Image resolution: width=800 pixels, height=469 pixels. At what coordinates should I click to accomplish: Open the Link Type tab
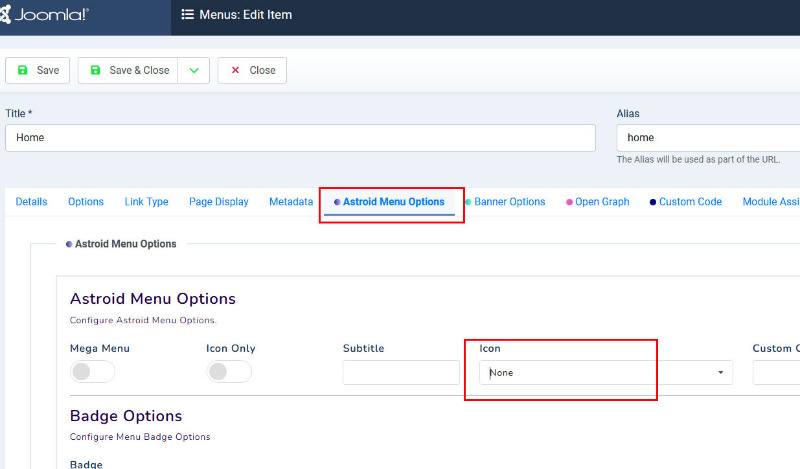146,202
